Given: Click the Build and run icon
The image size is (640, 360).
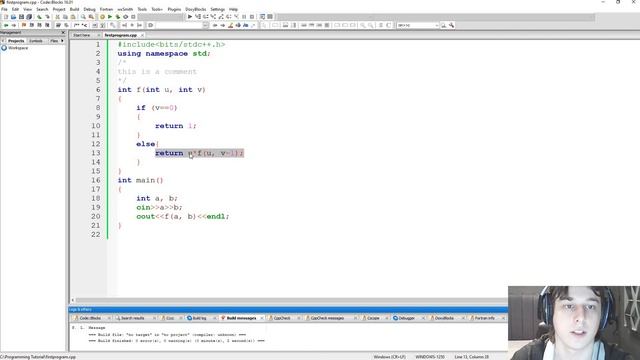Looking at the screenshot, I should click(x=118, y=17).
